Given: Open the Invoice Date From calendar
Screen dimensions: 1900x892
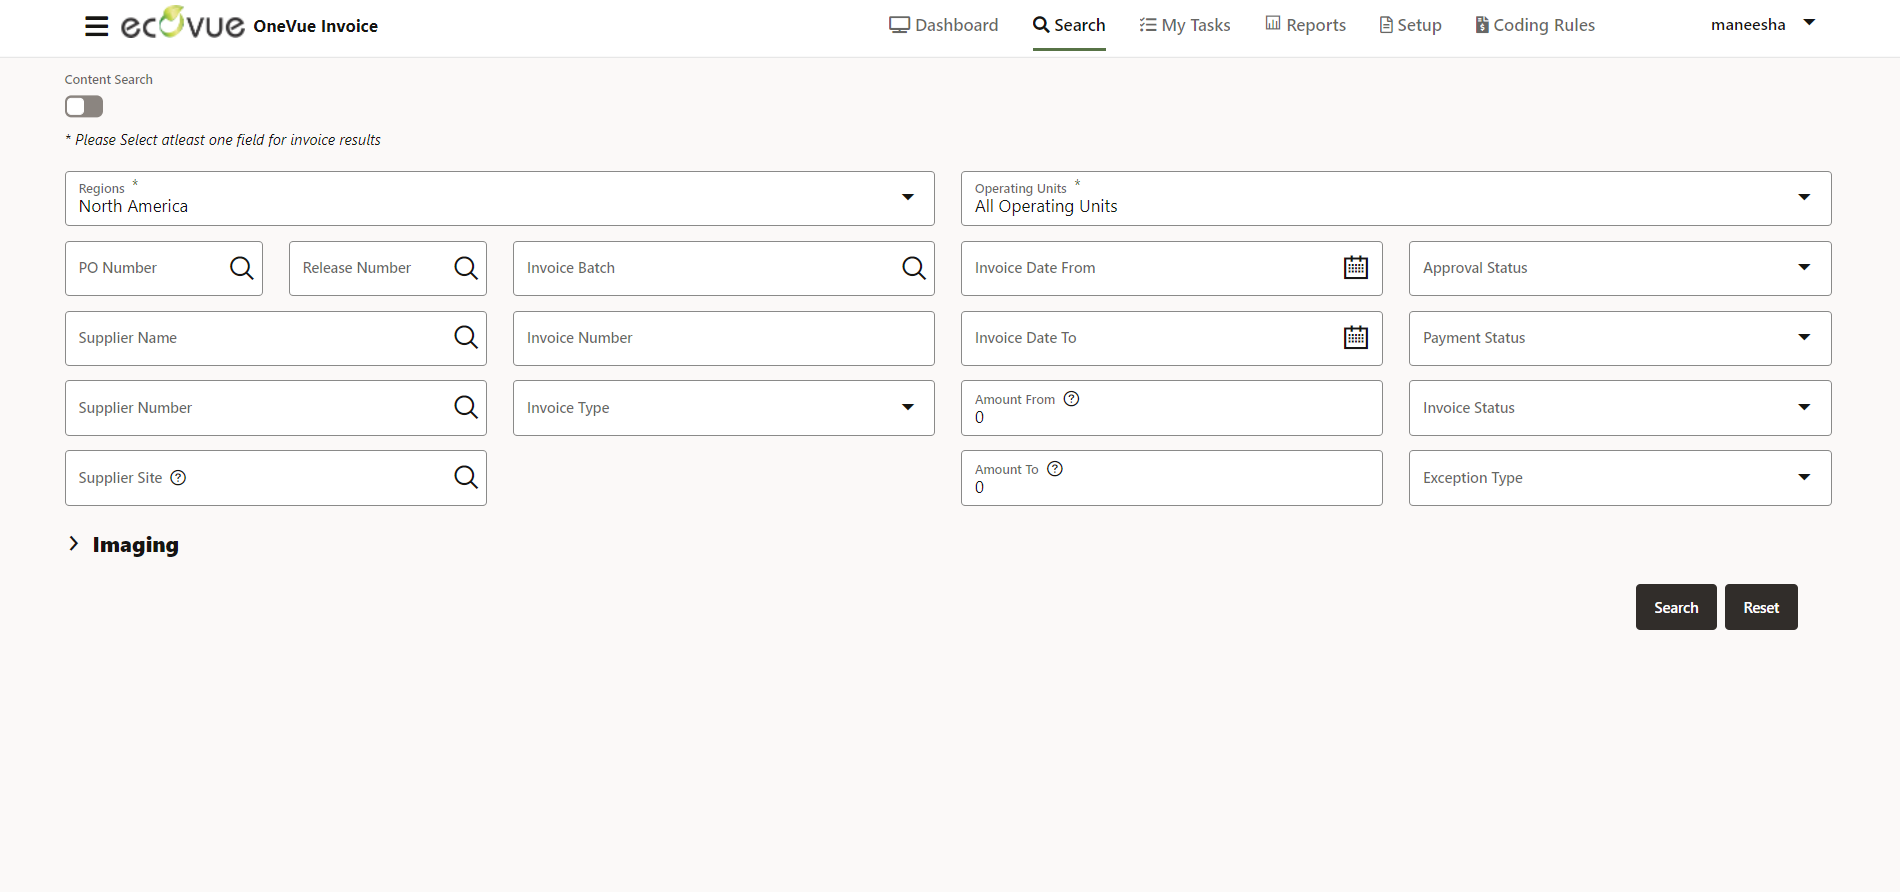Looking at the screenshot, I should click(x=1355, y=268).
